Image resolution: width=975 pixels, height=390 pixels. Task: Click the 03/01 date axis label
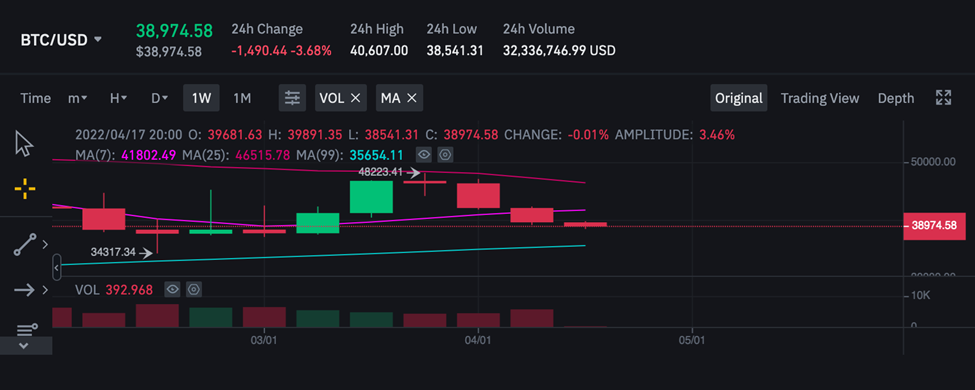(x=264, y=341)
